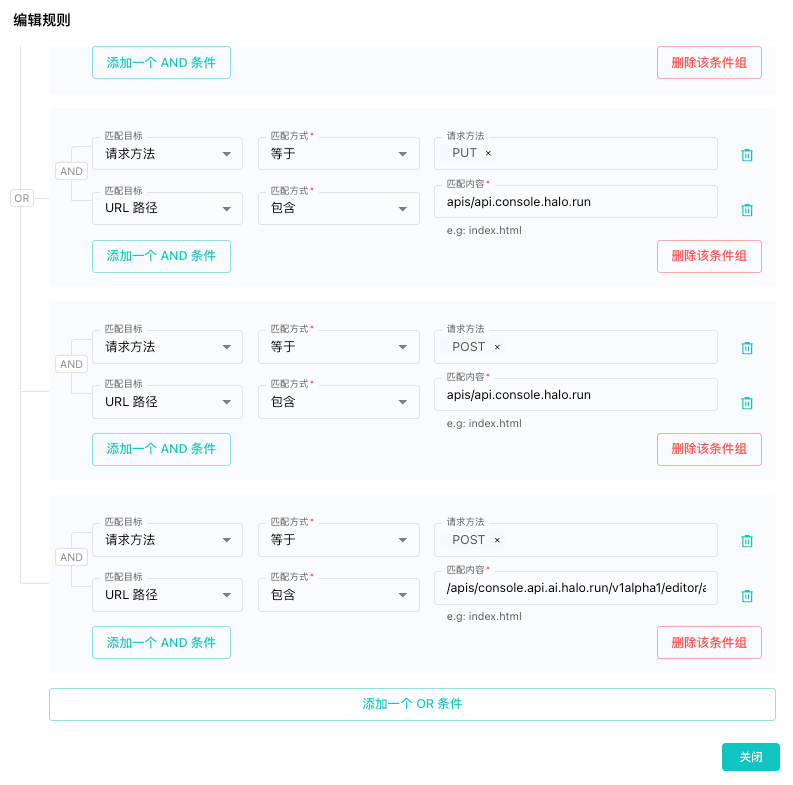
Task: Edit /apis/console.api.ai.halo.run match content field
Action: click(576, 588)
